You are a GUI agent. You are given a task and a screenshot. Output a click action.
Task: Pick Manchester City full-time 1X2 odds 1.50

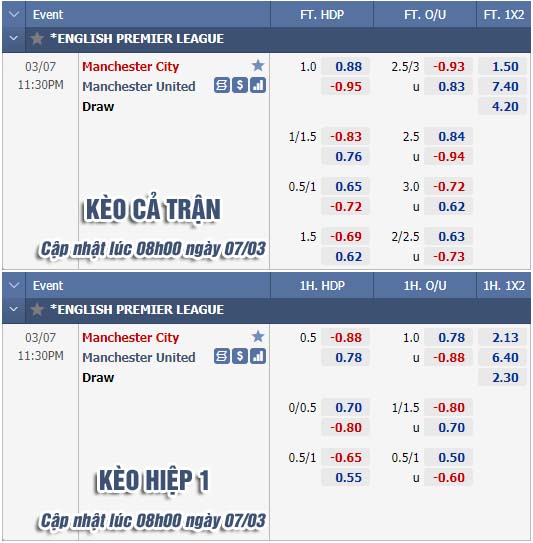[505, 66]
